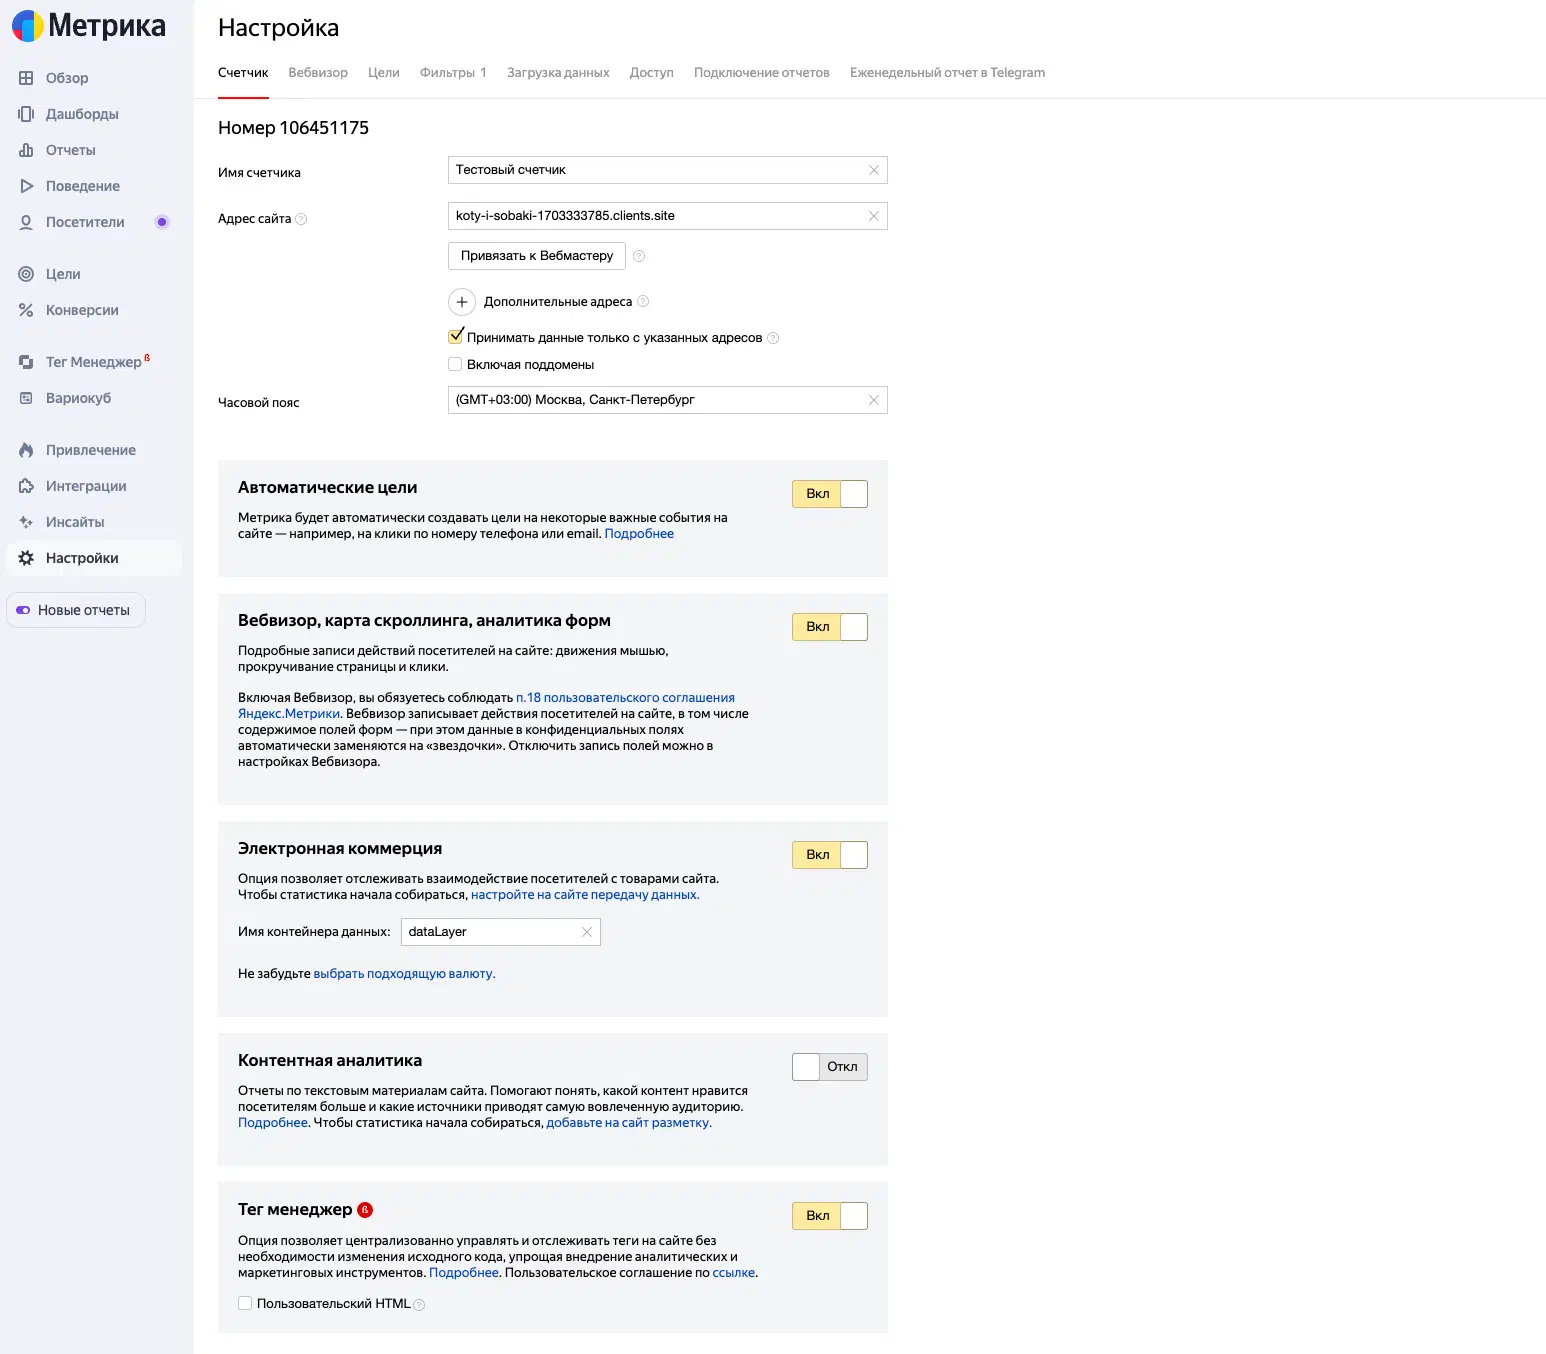Click the plus icon for Дополнительные адреса
The height and width of the screenshot is (1354, 1546).
pos(462,302)
